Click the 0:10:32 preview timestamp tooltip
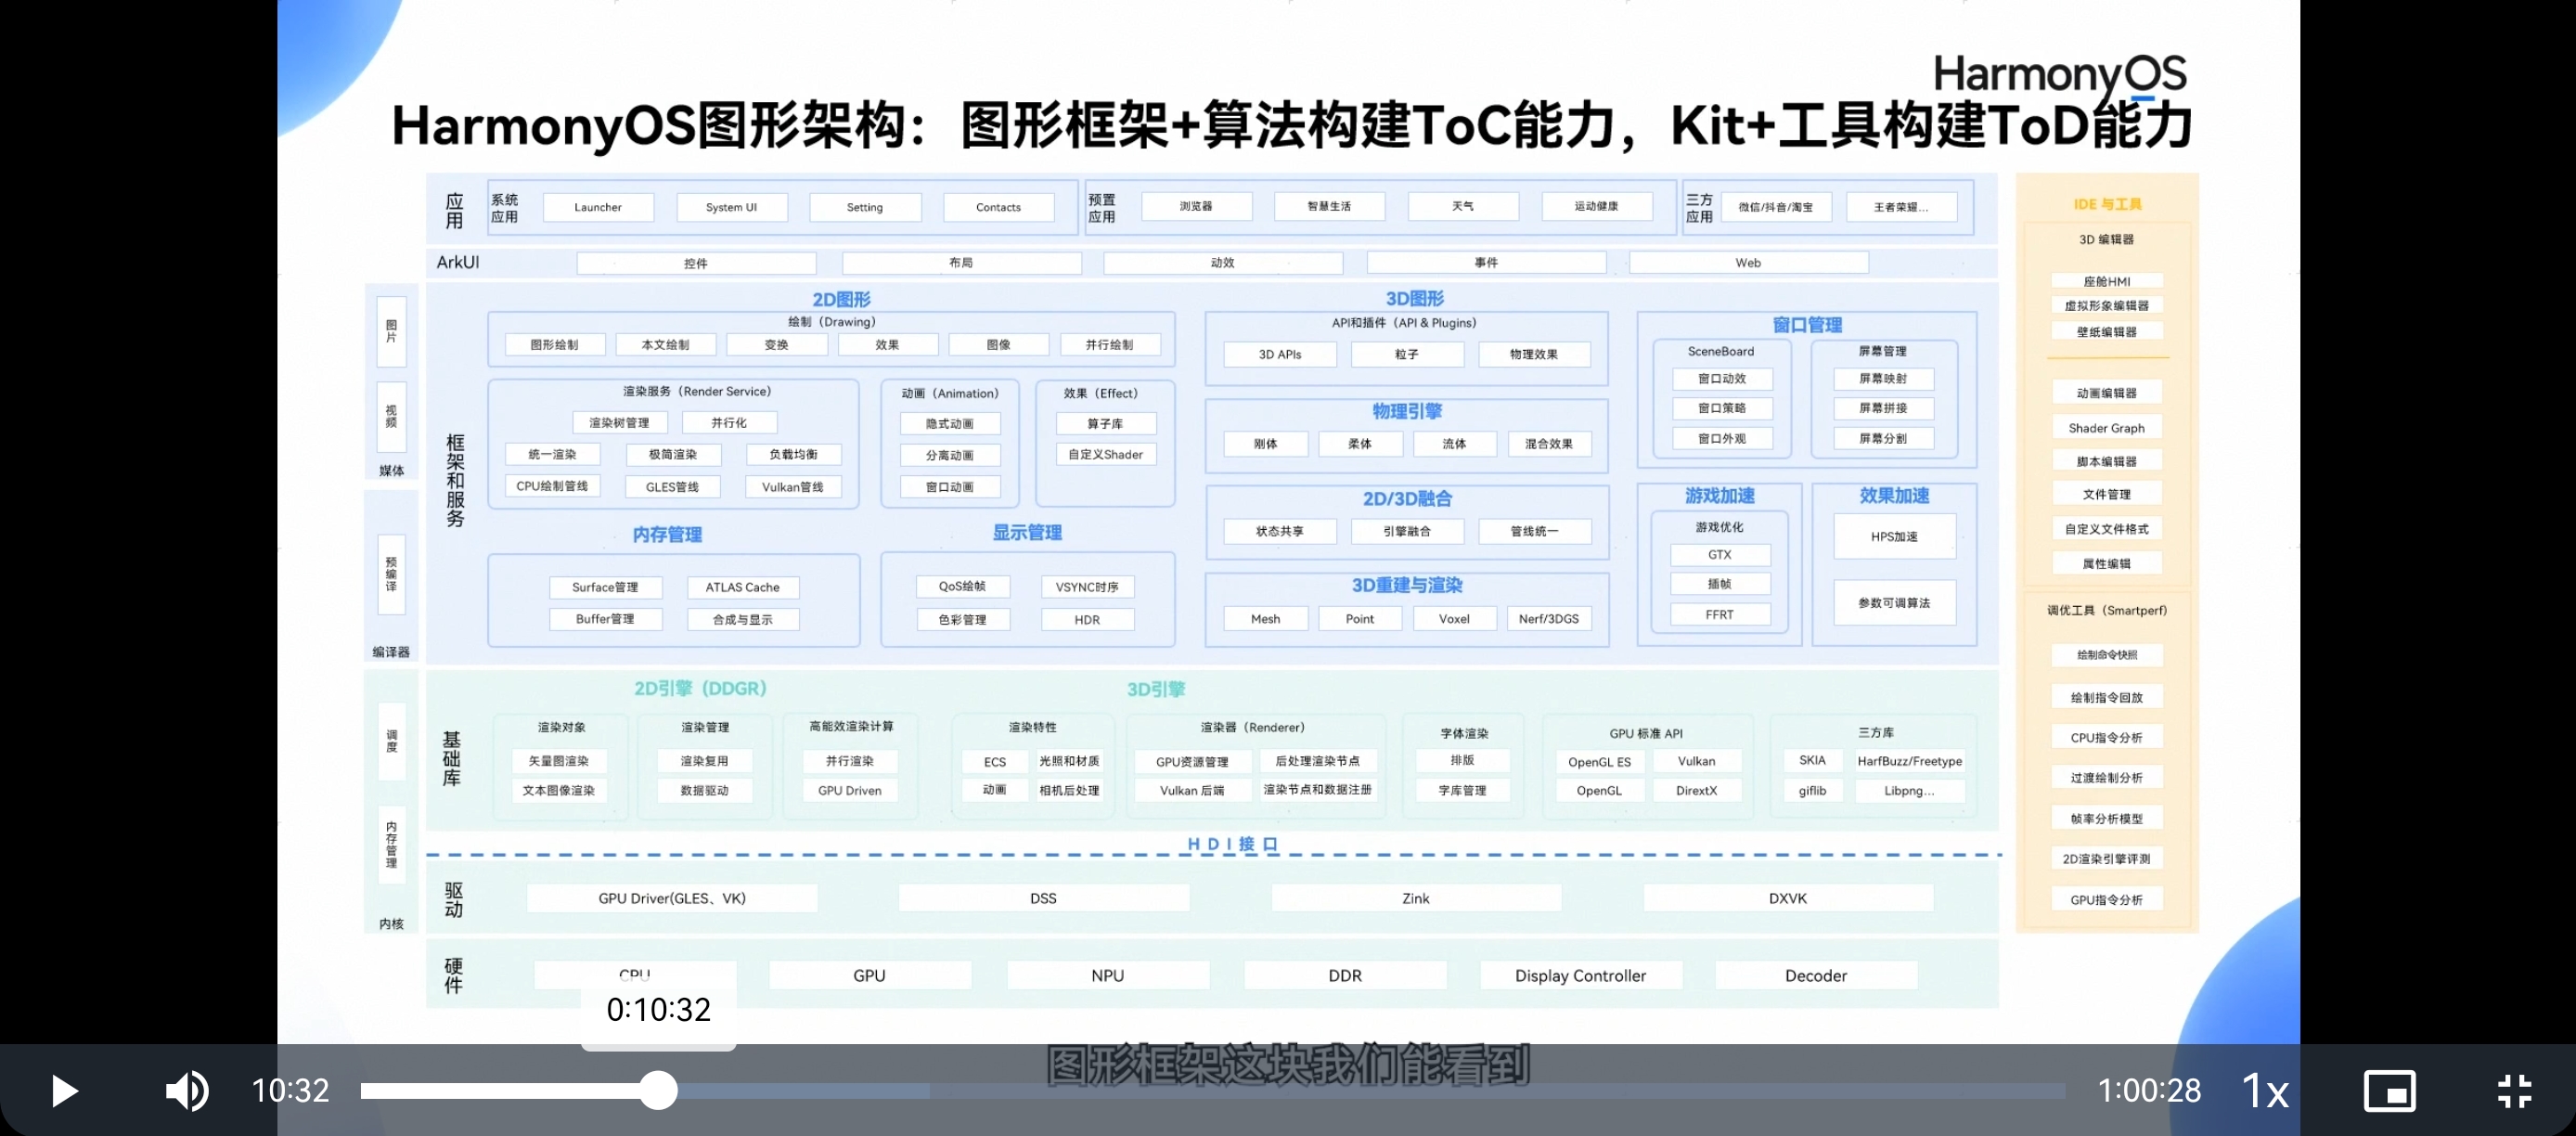 658,1010
